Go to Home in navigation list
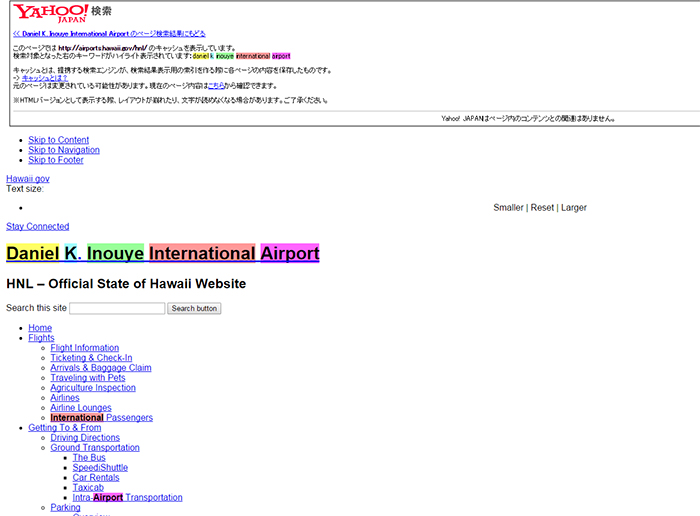 tap(40, 328)
